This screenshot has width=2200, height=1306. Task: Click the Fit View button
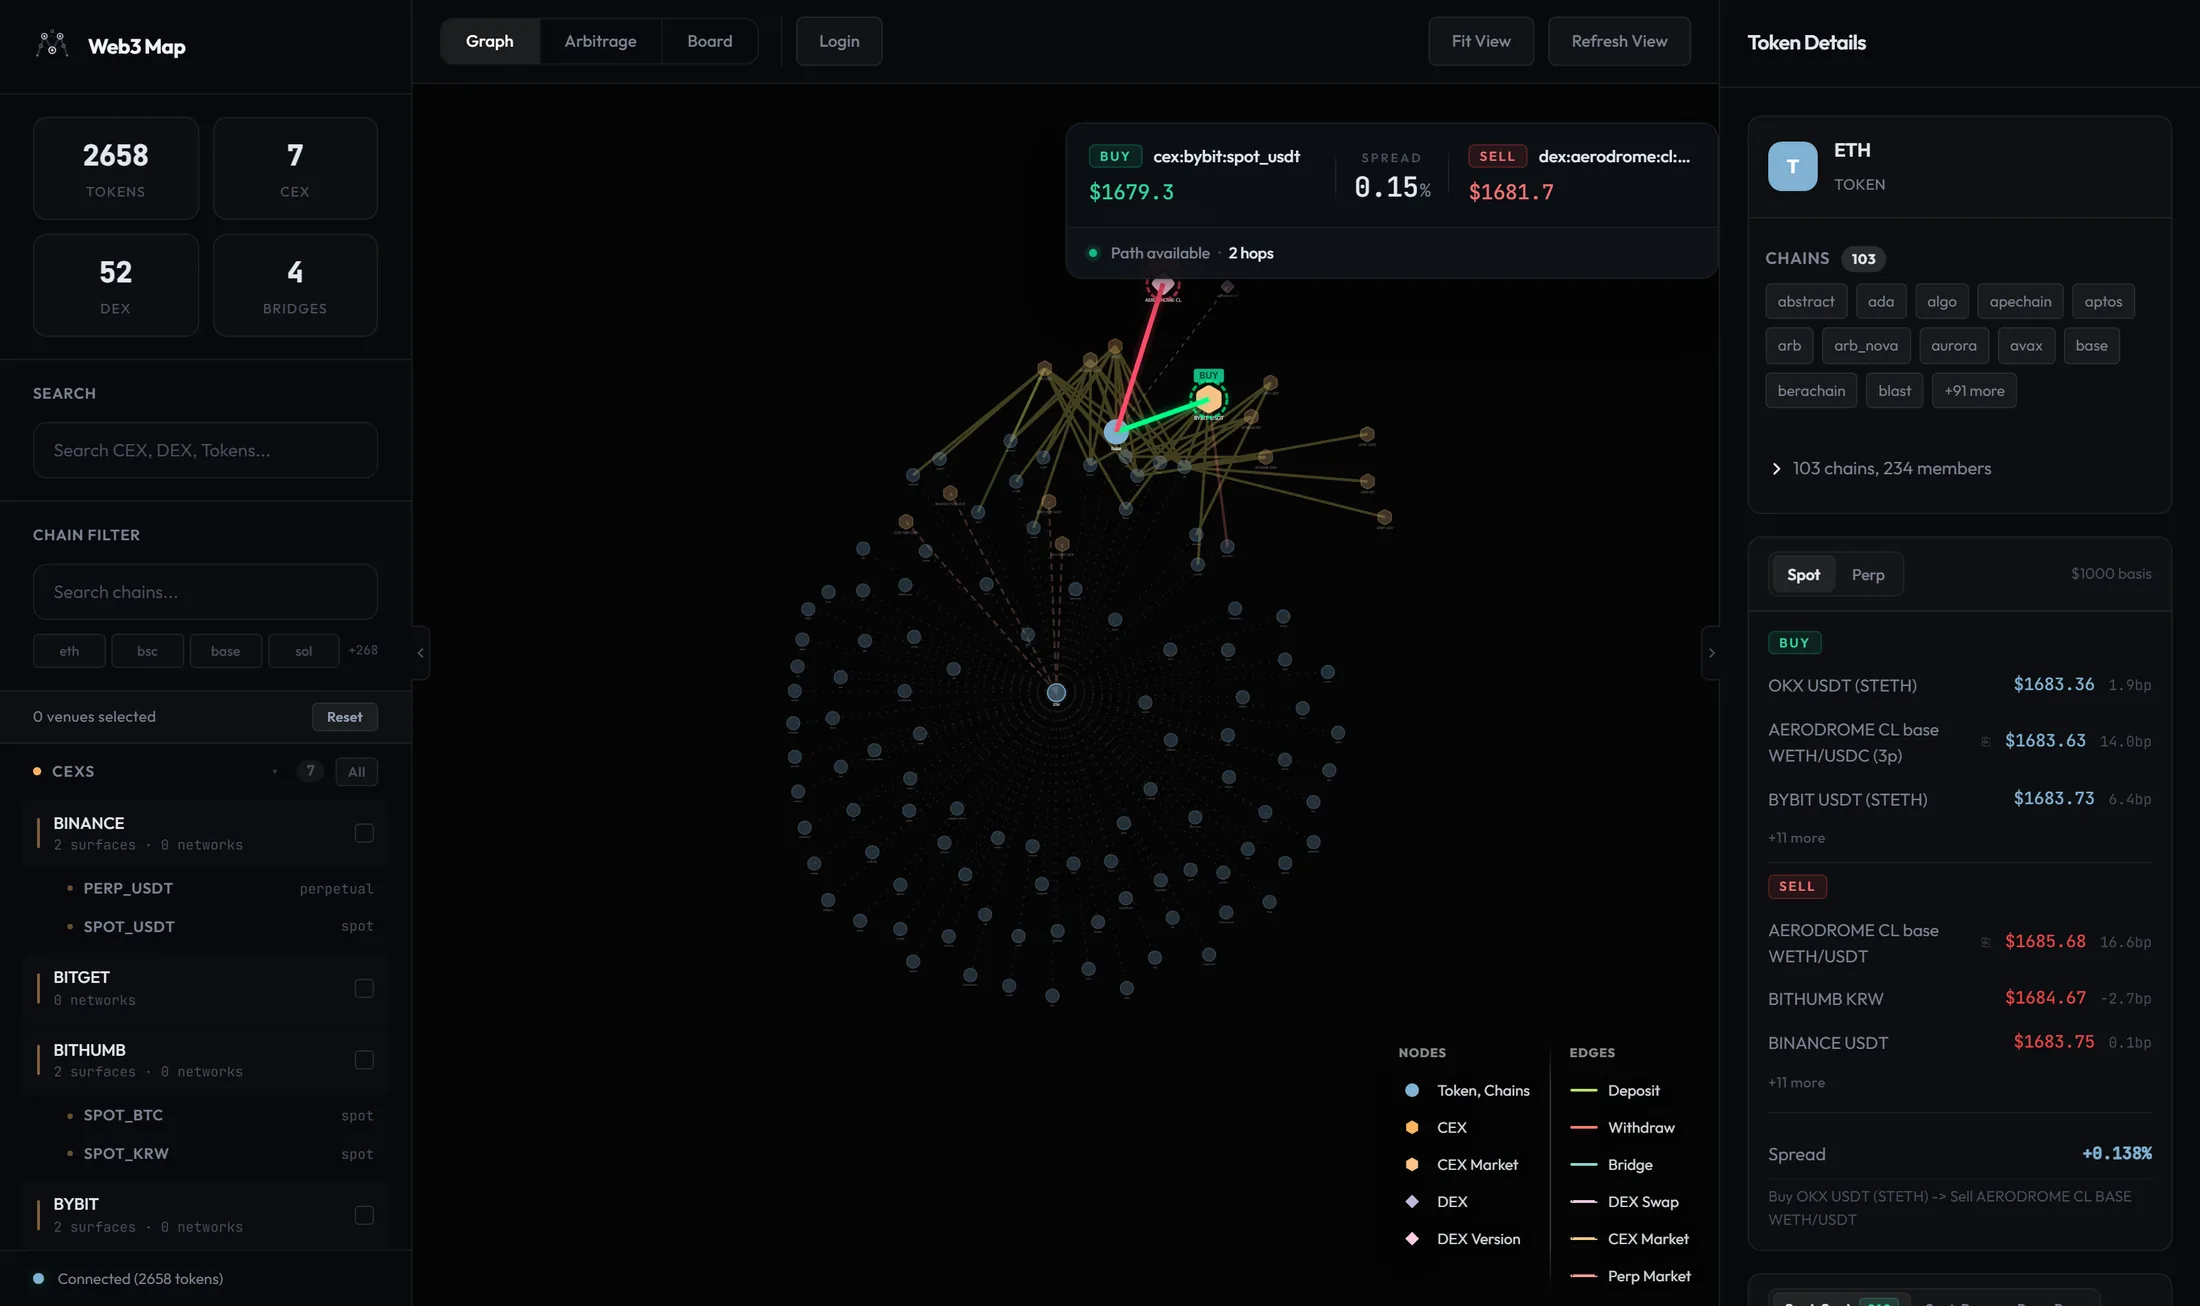(1481, 41)
